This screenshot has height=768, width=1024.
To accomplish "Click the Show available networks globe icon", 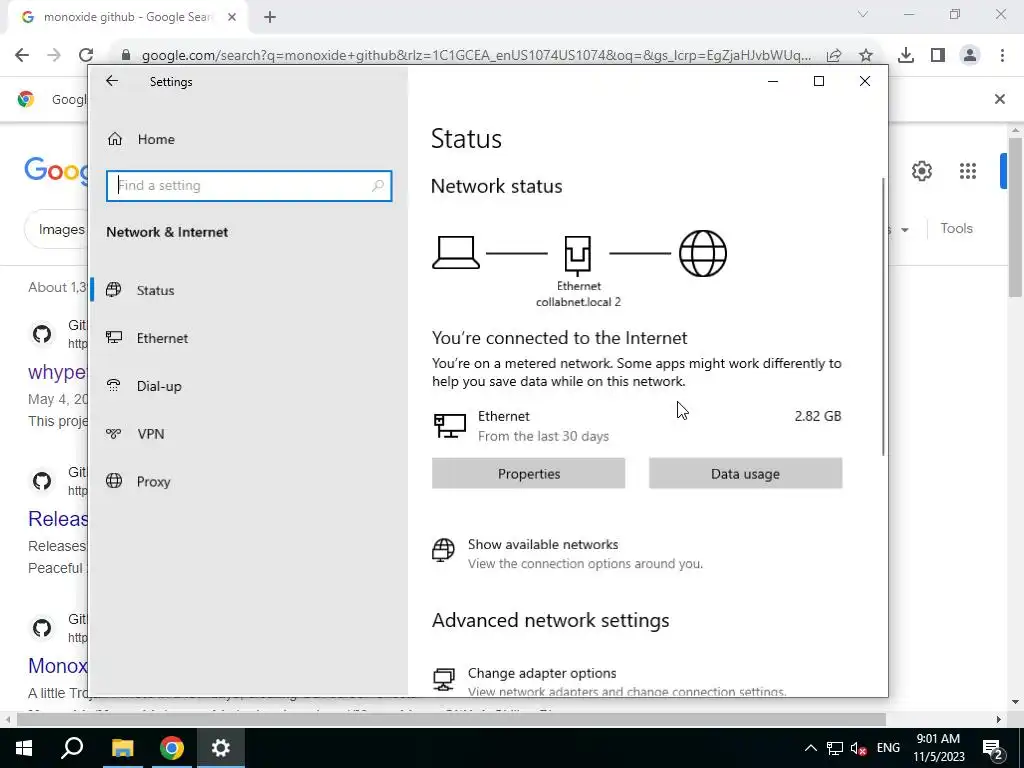I will (443, 550).
